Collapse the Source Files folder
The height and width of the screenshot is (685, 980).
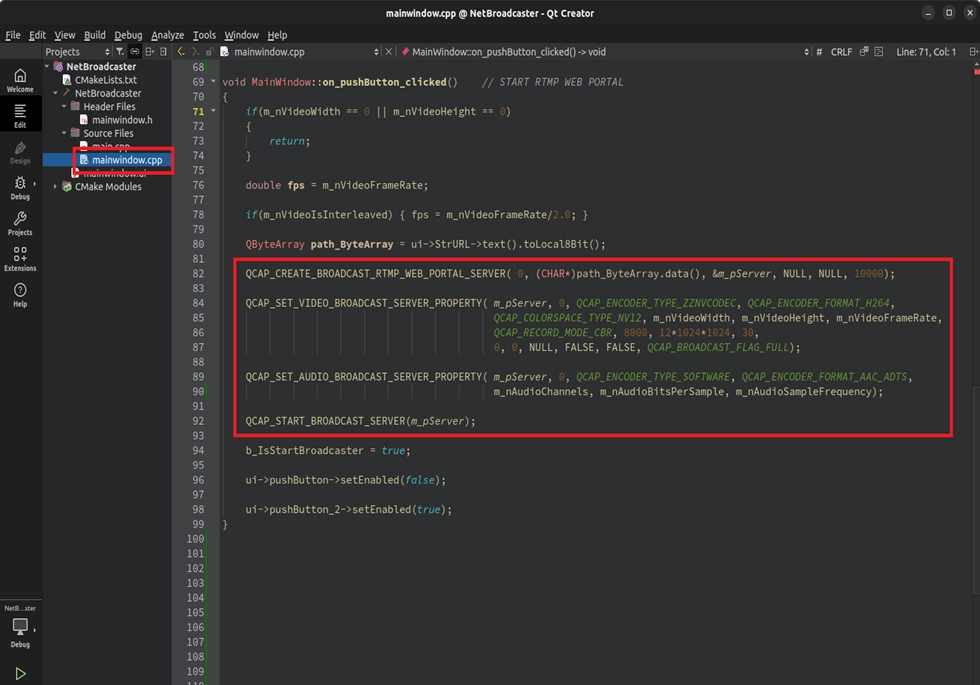coord(64,133)
